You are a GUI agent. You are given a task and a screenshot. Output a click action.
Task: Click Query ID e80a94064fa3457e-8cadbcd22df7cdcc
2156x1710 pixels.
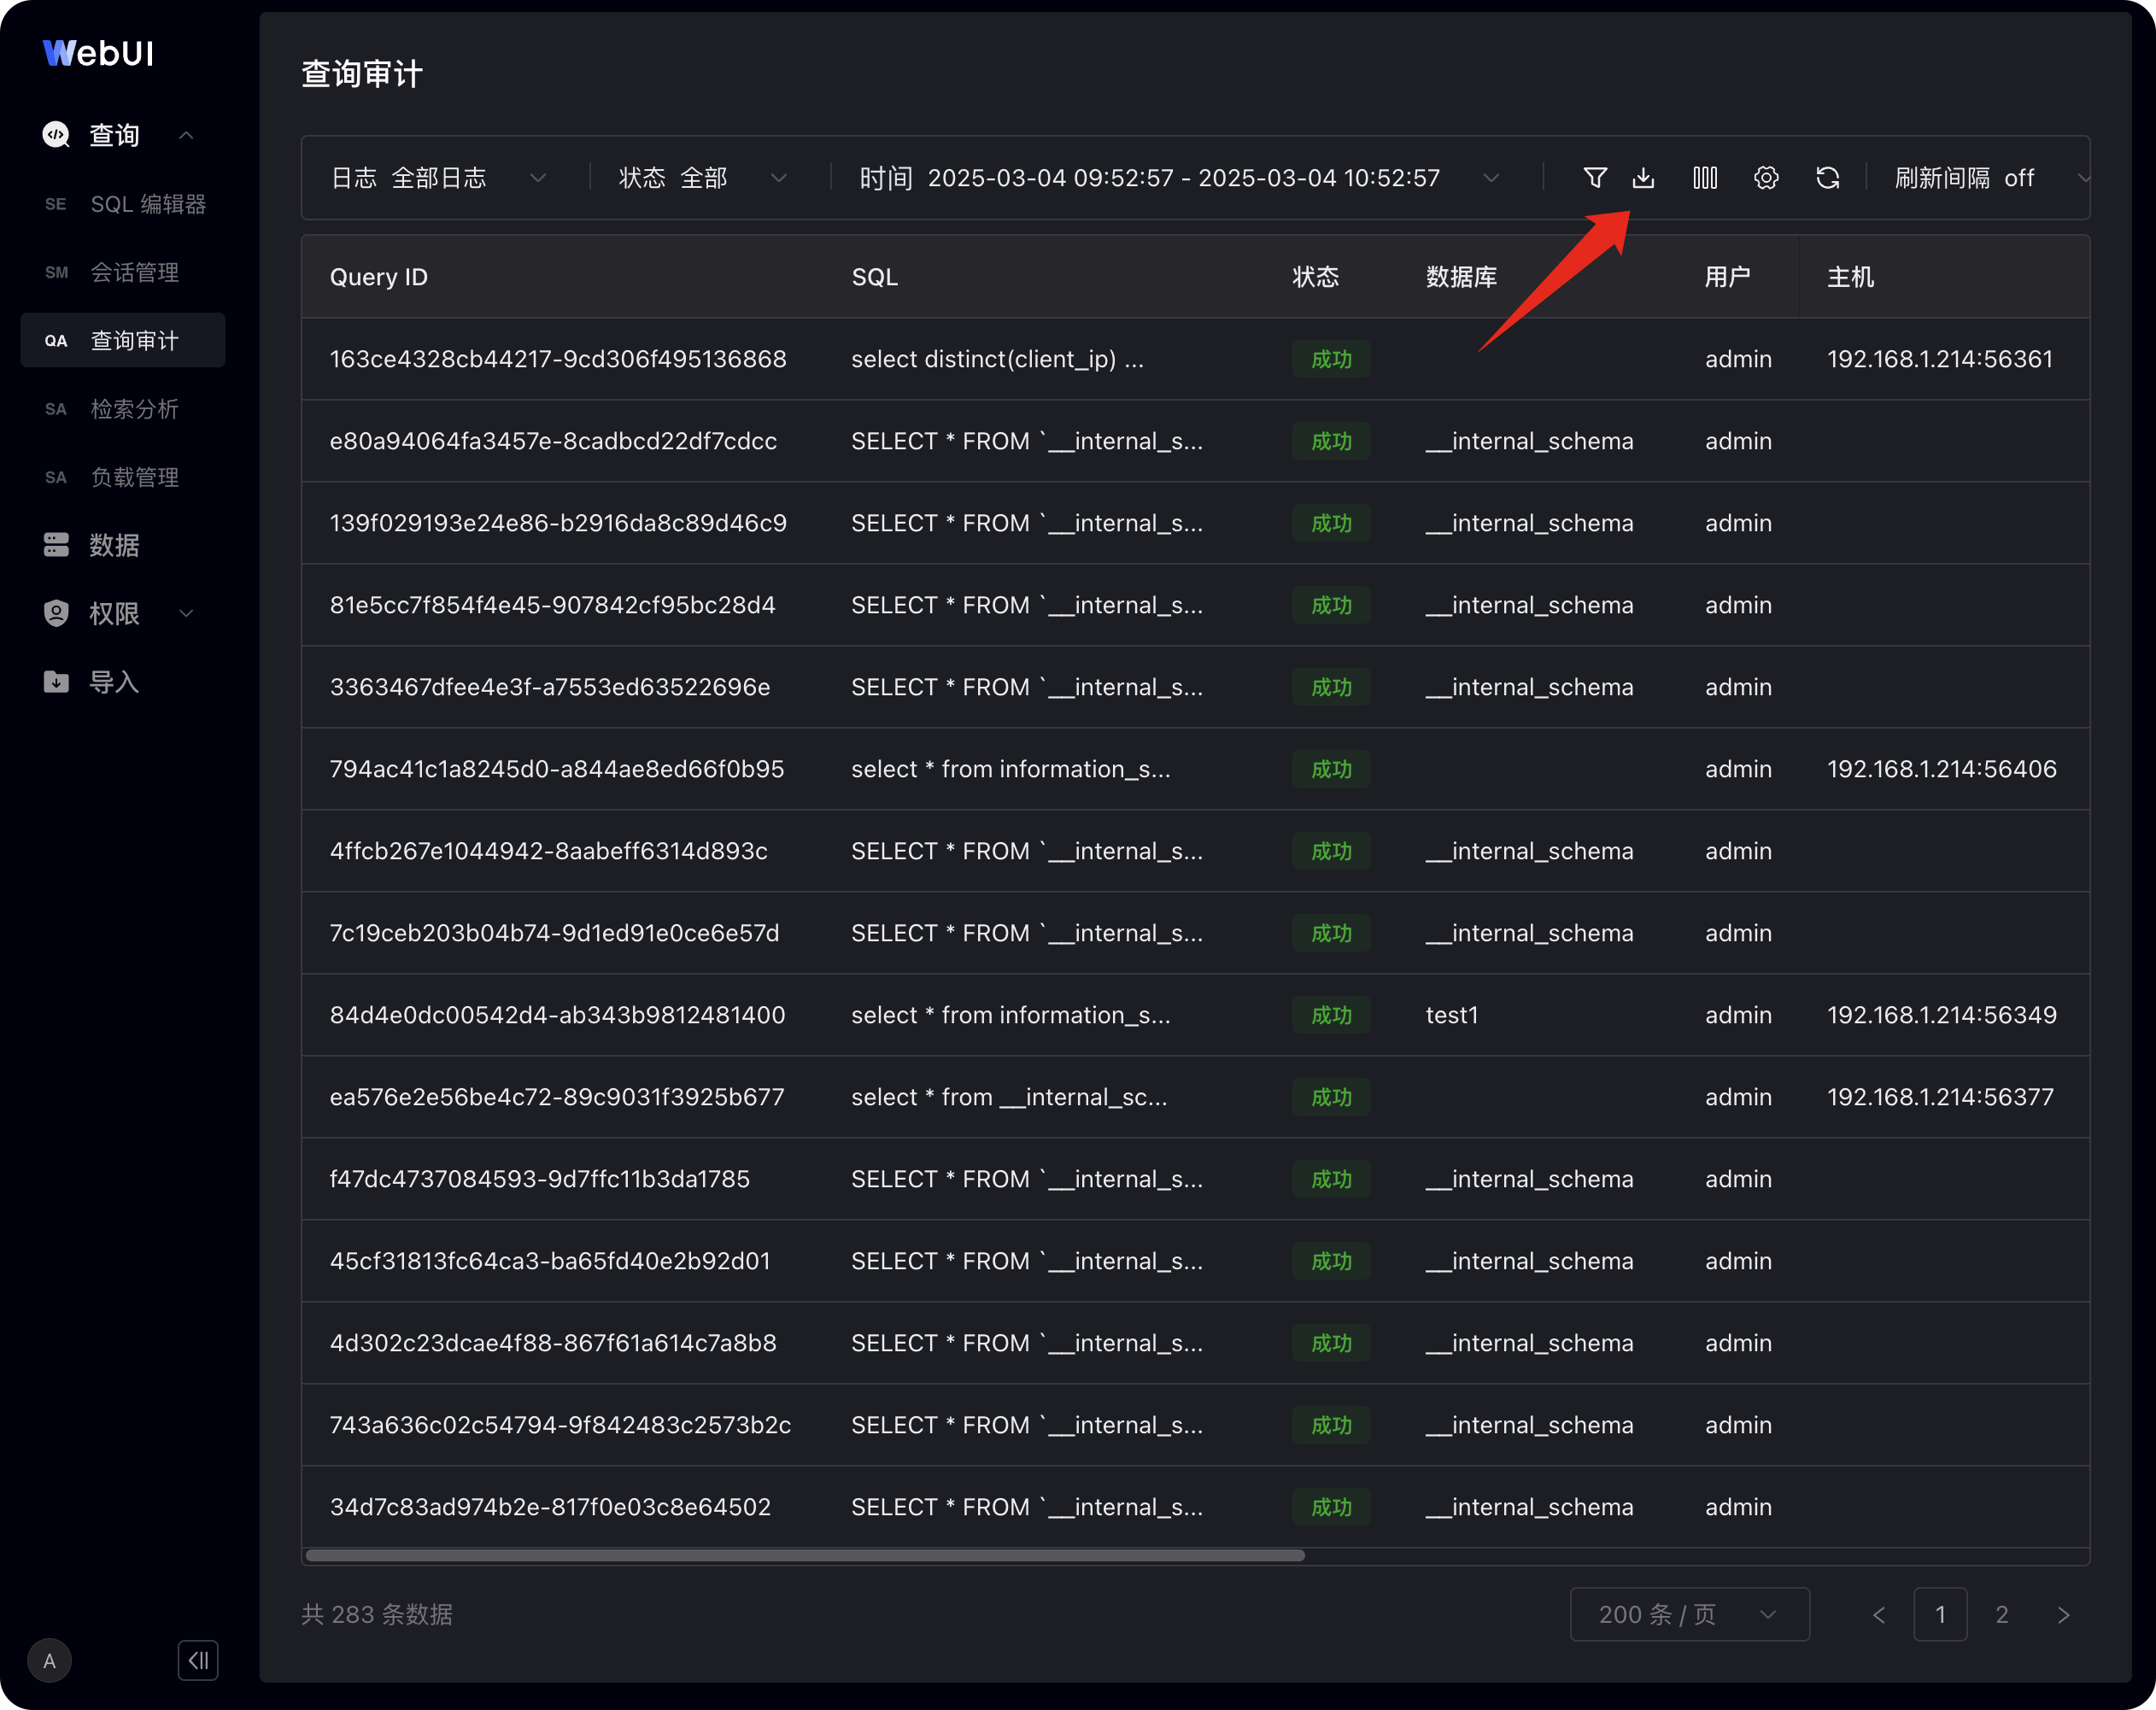[553, 441]
